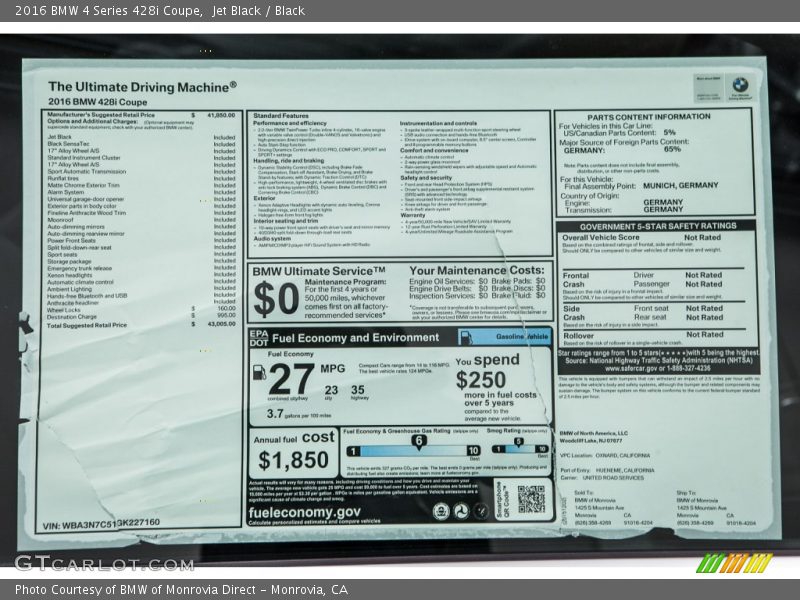800x600 pixels.
Task: Open the fueleconomy.gov link
Action: tap(304, 511)
